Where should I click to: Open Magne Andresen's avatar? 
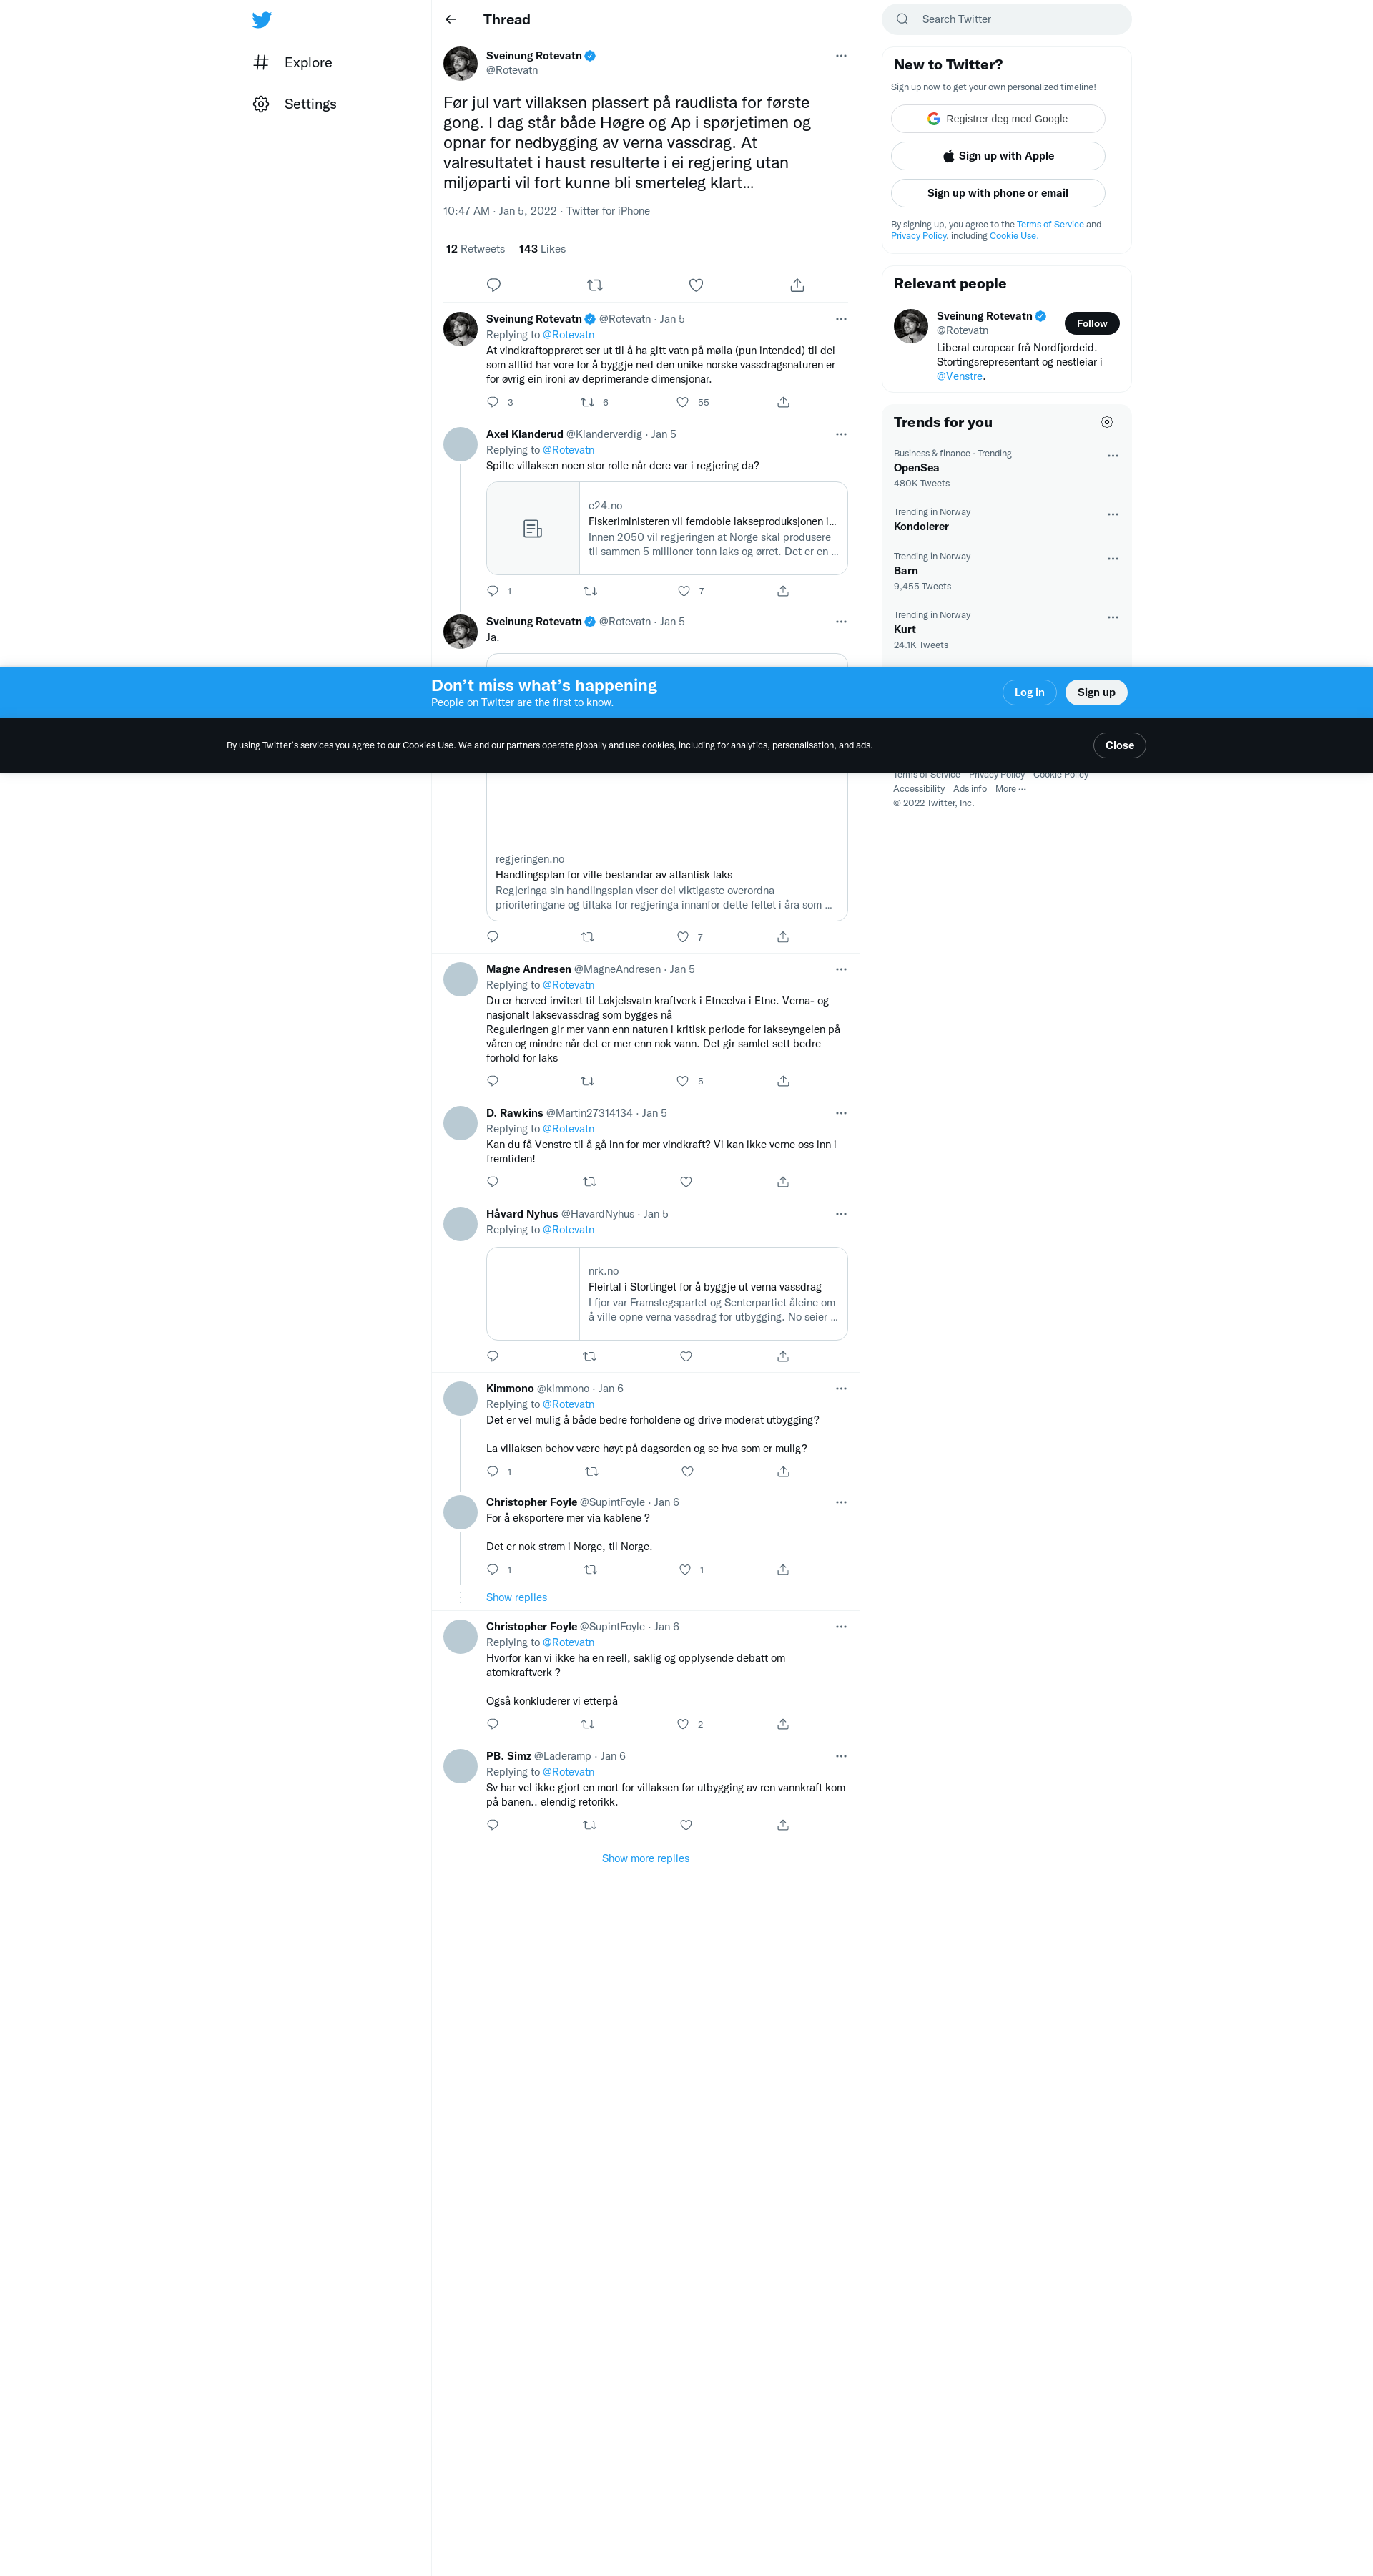click(x=460, y=979)
